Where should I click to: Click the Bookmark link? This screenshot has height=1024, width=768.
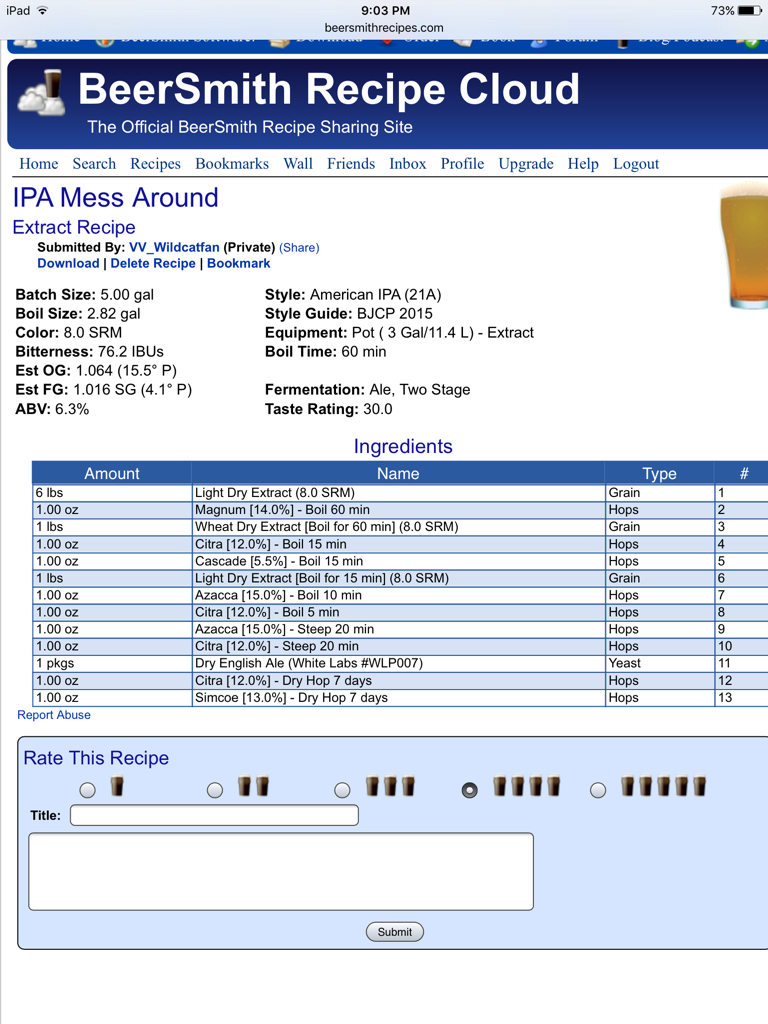[238, 263]
